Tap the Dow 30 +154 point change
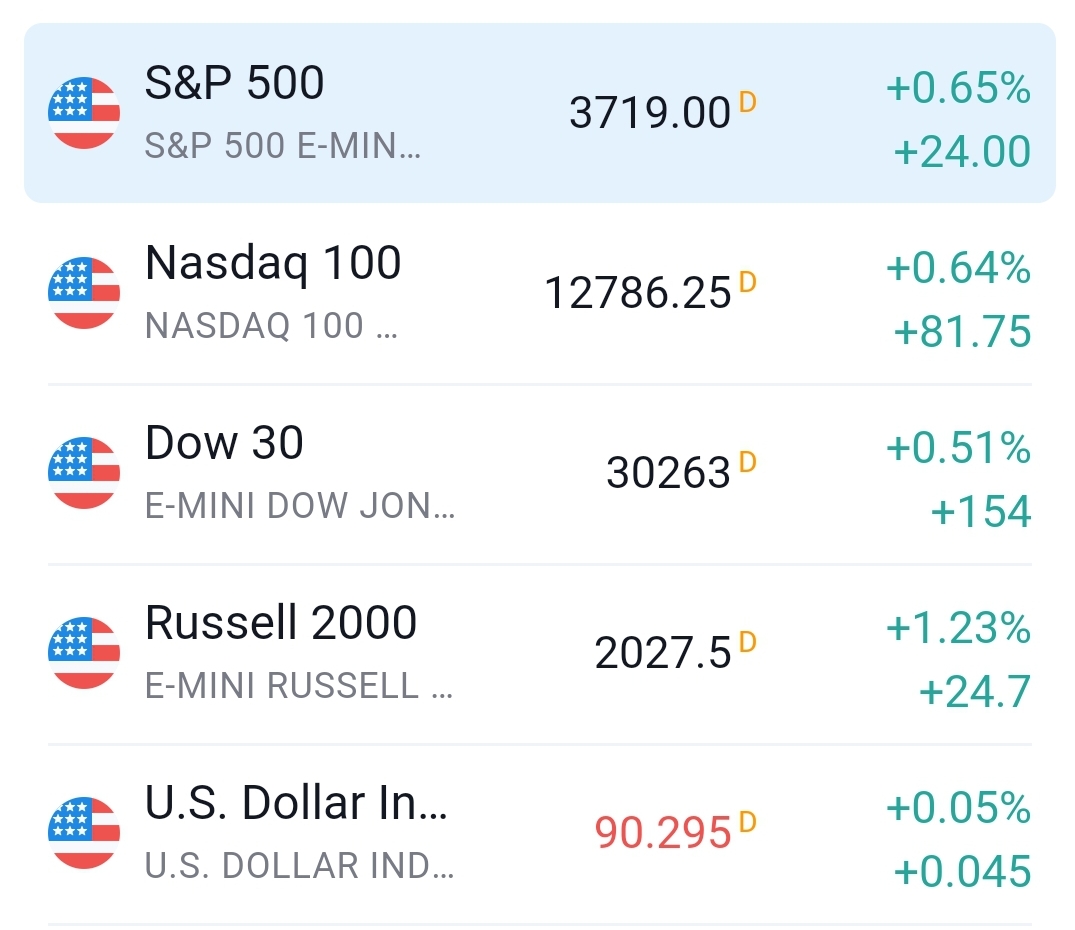 [x=980, y=512]
